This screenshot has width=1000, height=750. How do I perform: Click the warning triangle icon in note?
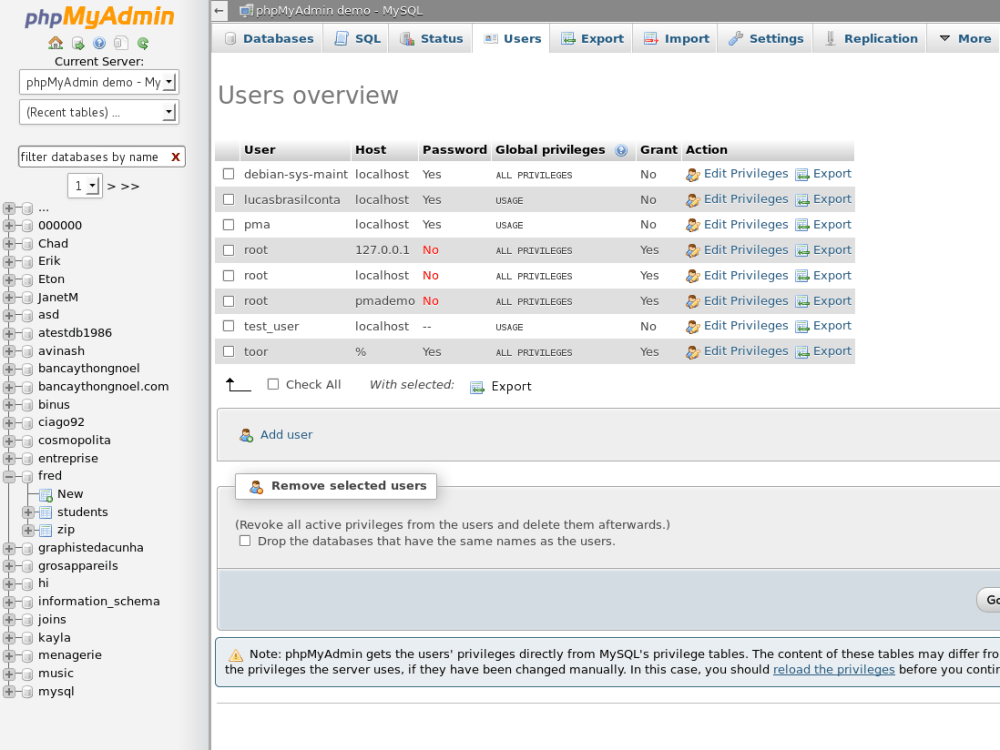235,655
